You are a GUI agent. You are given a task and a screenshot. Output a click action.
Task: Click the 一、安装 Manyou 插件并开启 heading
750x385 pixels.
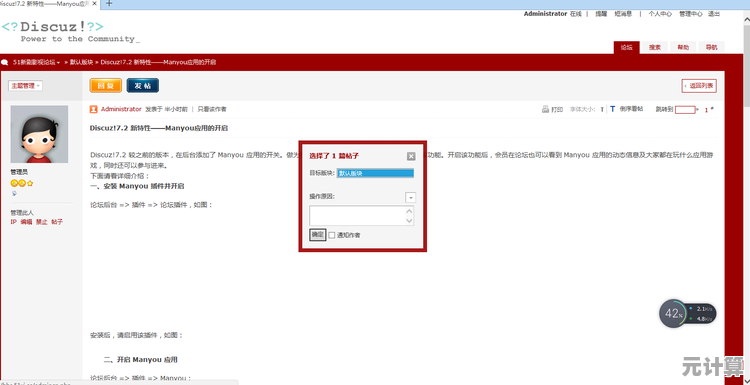tap(137, 186)
